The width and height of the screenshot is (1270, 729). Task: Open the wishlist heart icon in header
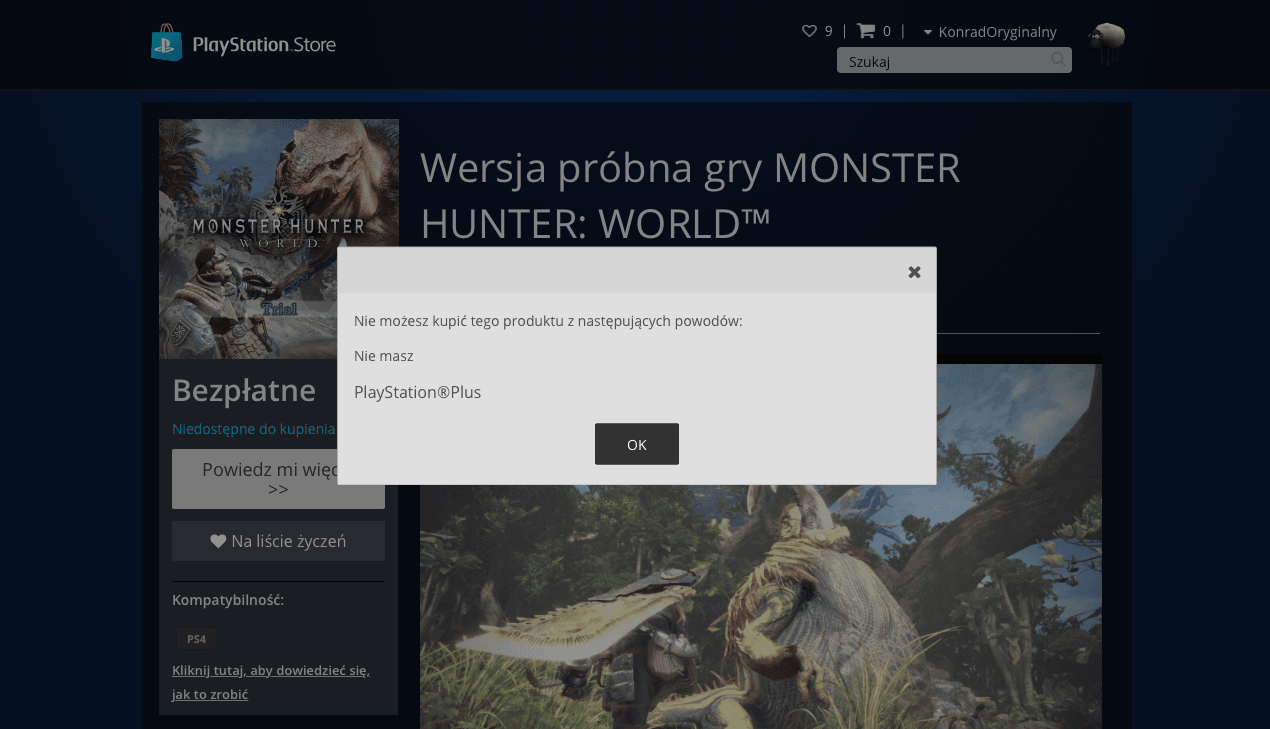pyautogui.click(x=809, y=31)
